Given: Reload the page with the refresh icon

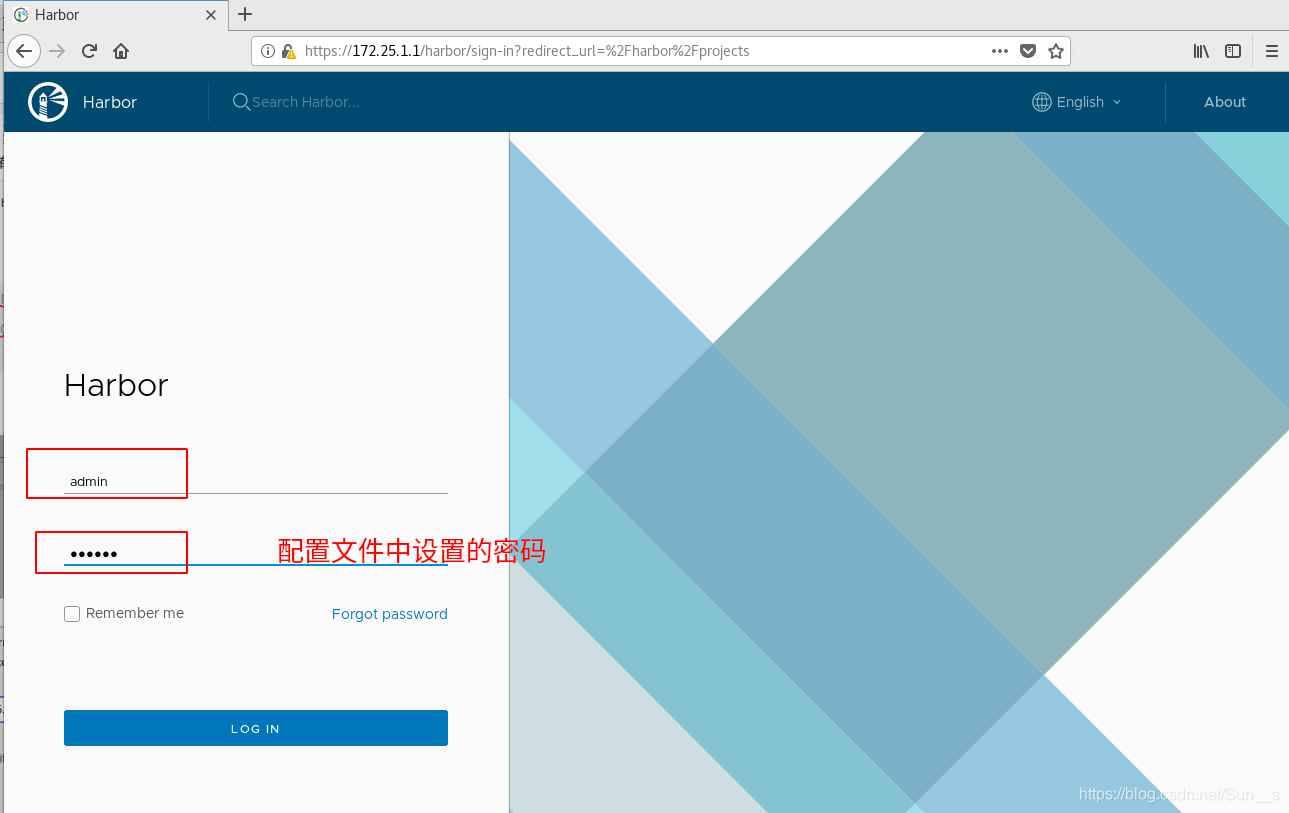Looking at the screenshot, I should coord(89,51).
